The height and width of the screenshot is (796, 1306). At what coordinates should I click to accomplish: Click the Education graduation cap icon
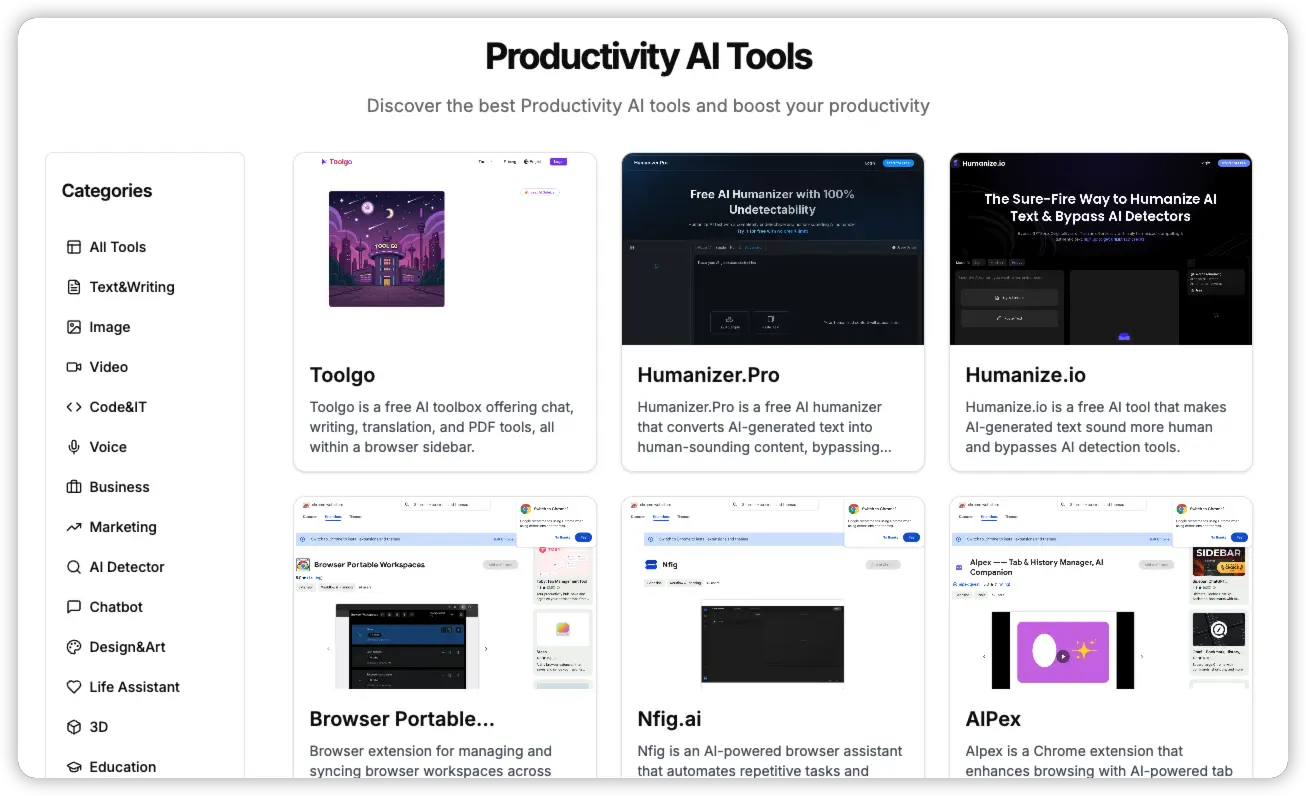tap(74, 767)
